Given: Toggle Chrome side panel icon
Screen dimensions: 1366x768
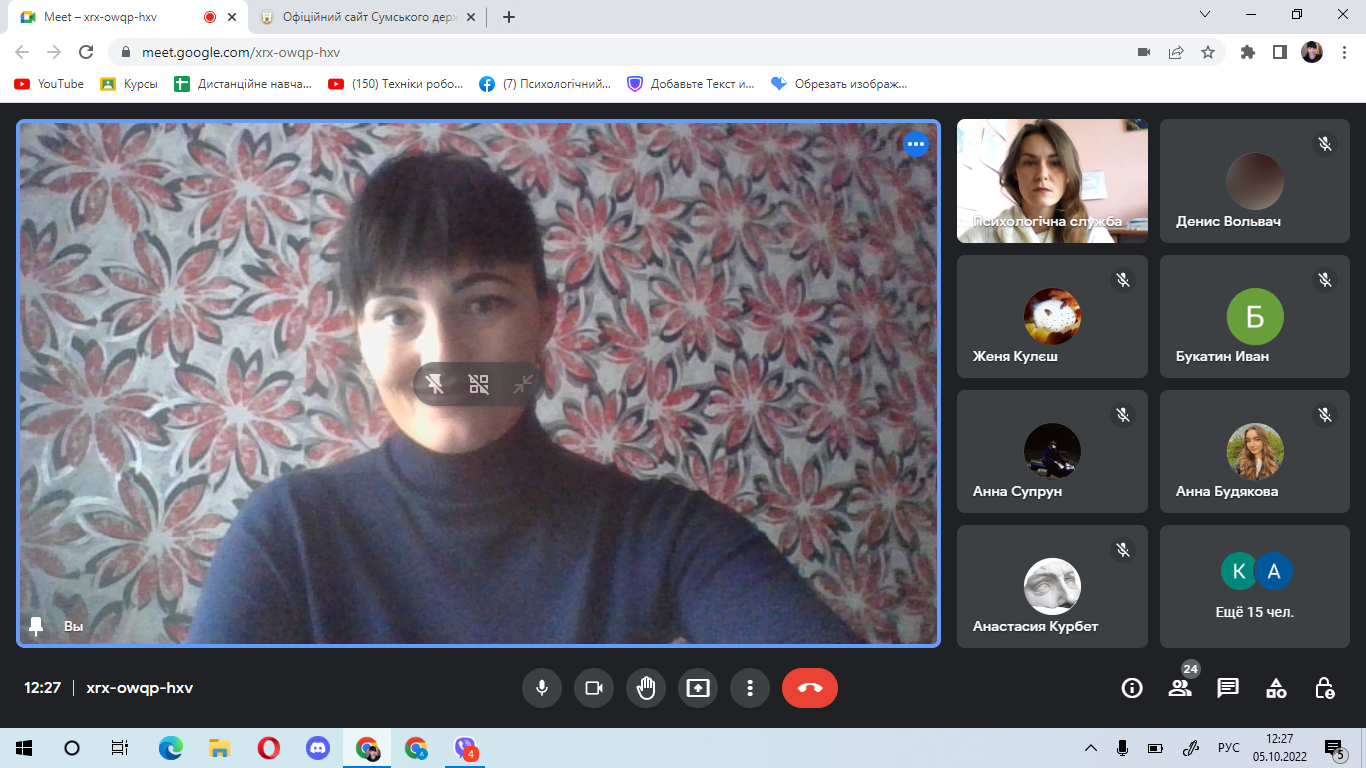Looking at the screenshot, I should pyautogui.click(x=1279, y=52).
